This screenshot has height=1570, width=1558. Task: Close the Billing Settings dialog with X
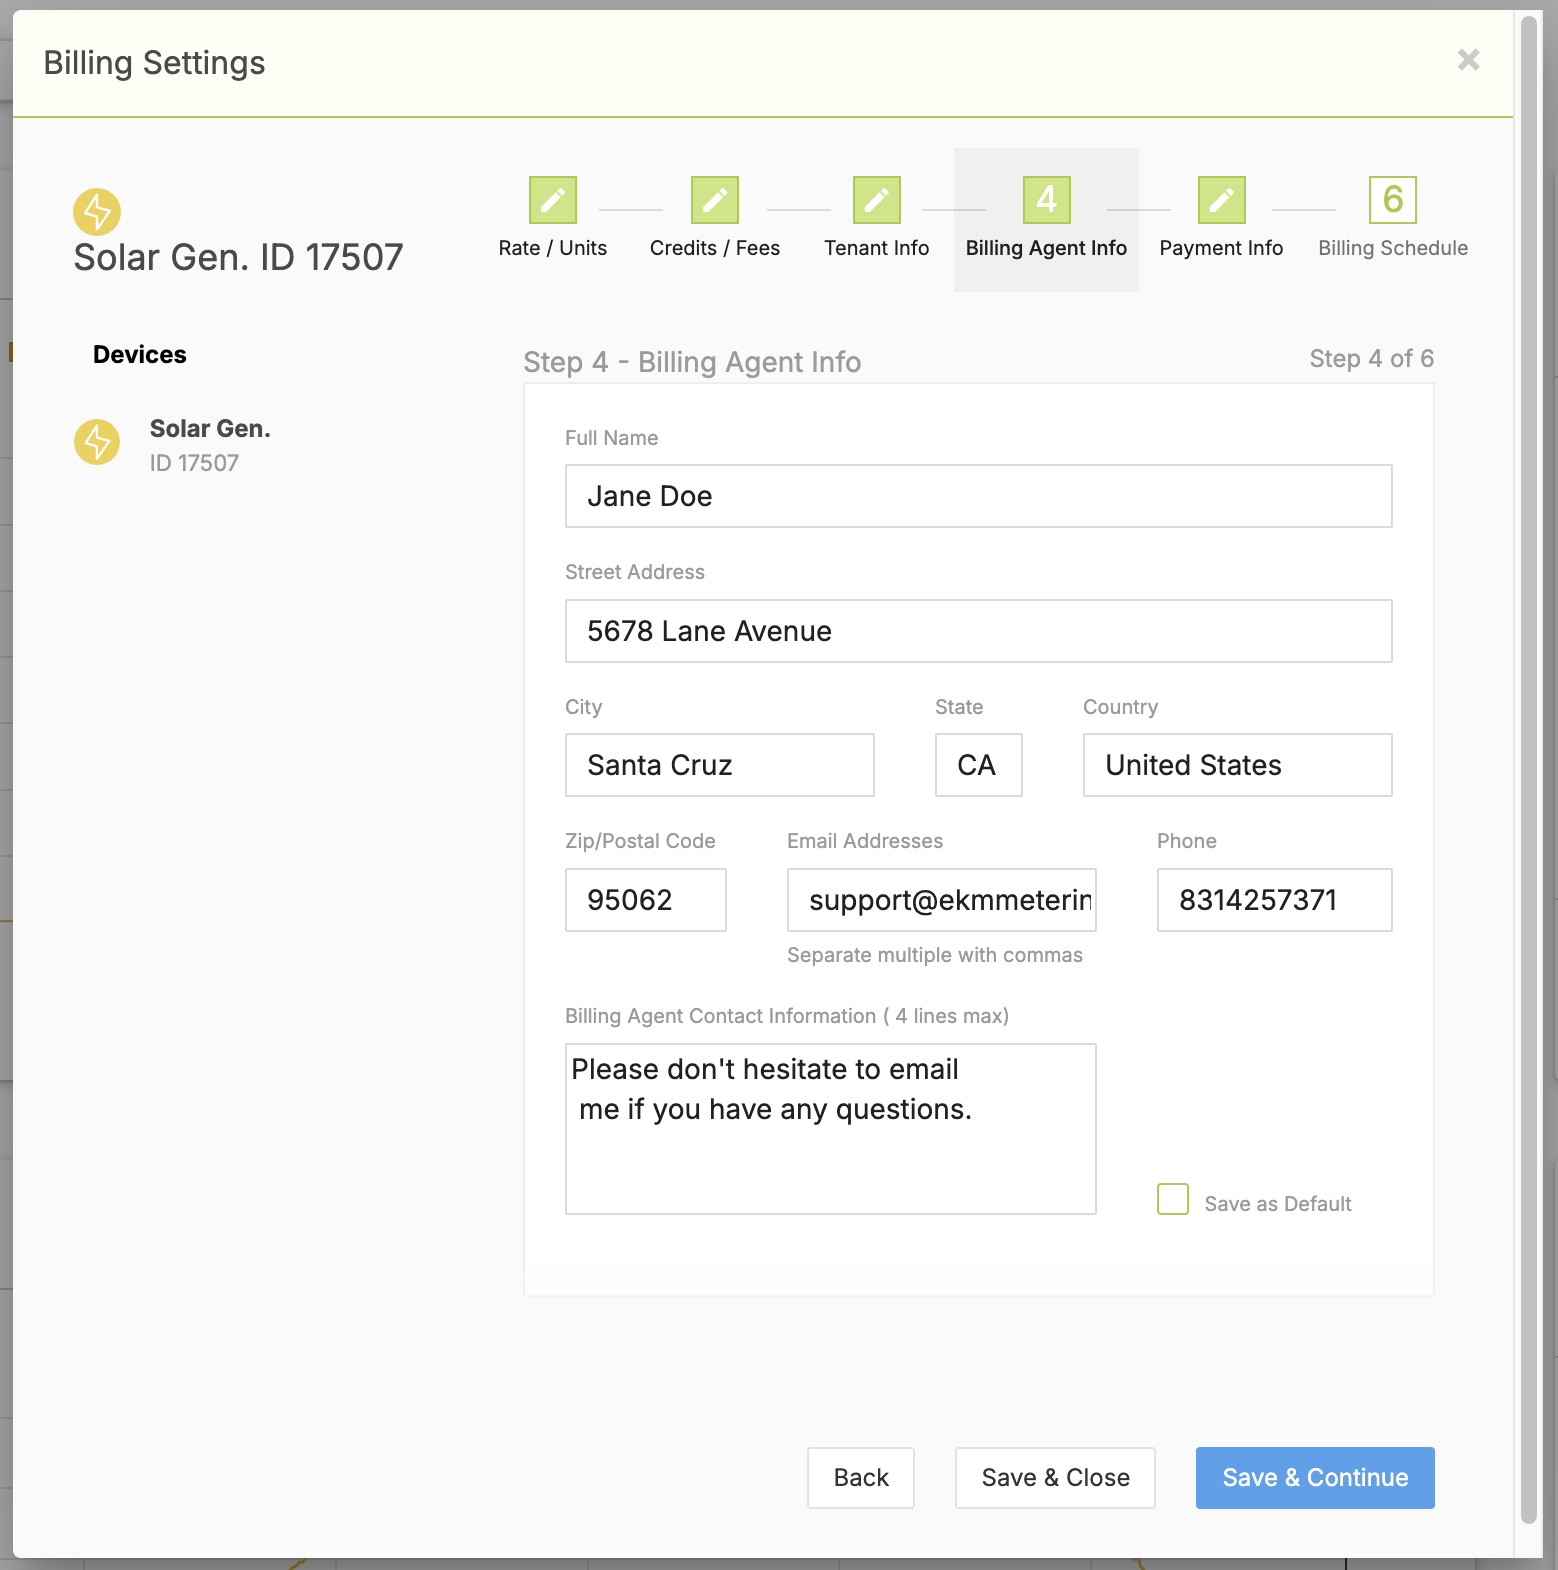click(x=1468, y=60)
